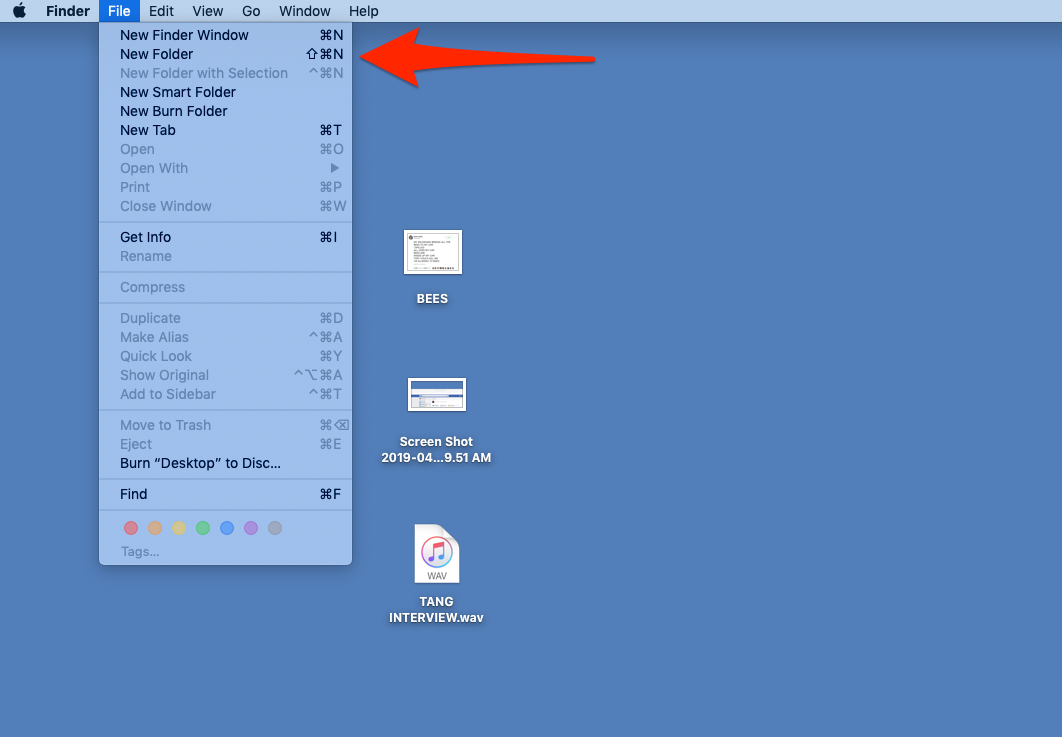Choose New Finder Window
This screenshot has width=1062, height=737.
pos(184,35)
